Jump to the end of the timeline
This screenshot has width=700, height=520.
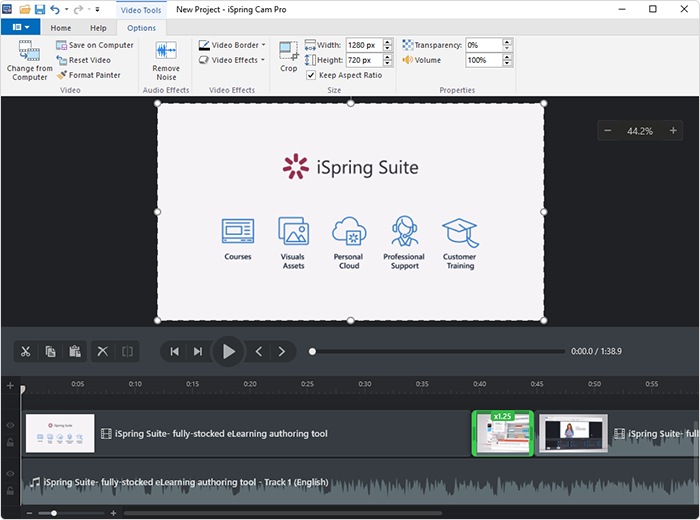tap(198, 352)
